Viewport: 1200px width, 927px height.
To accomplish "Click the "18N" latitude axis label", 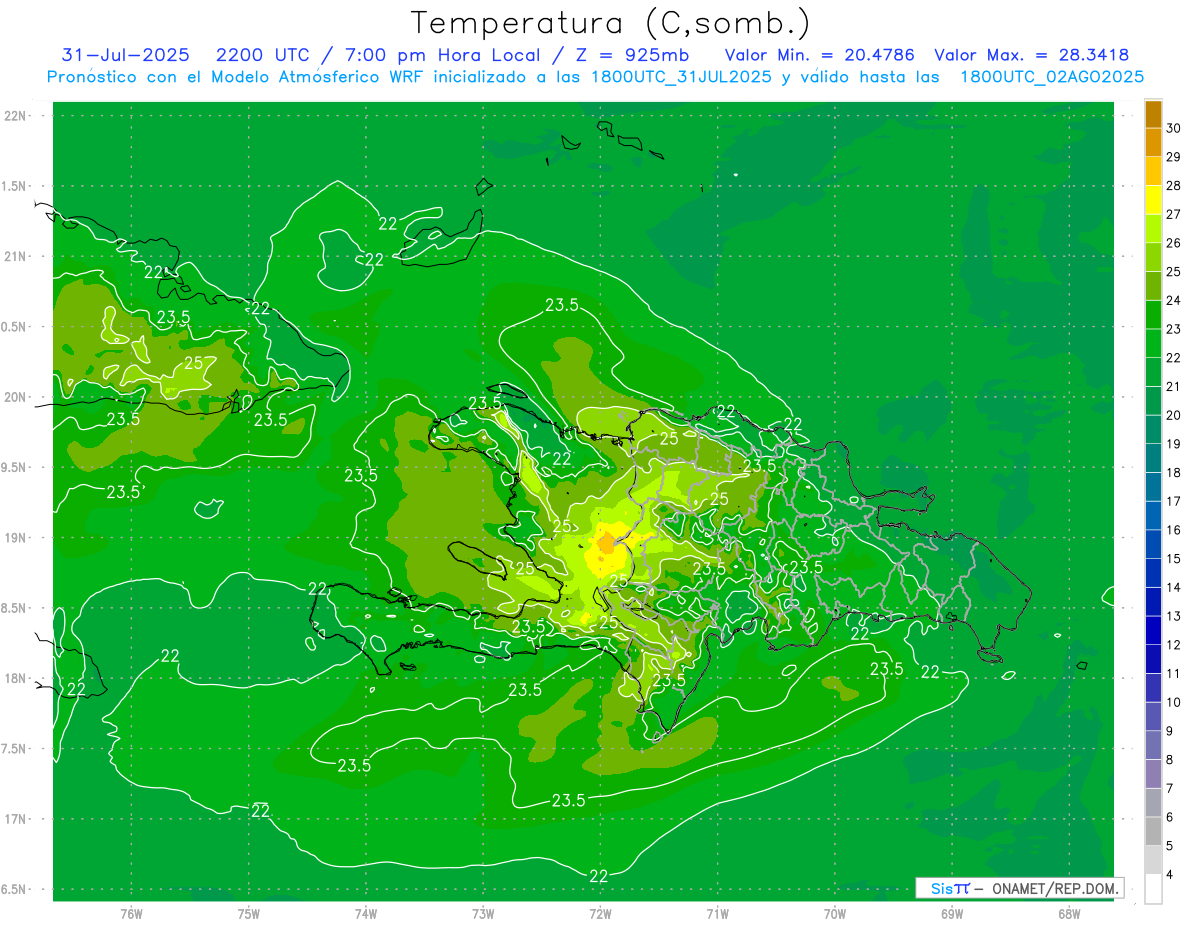I will click(x=16, y=678).
